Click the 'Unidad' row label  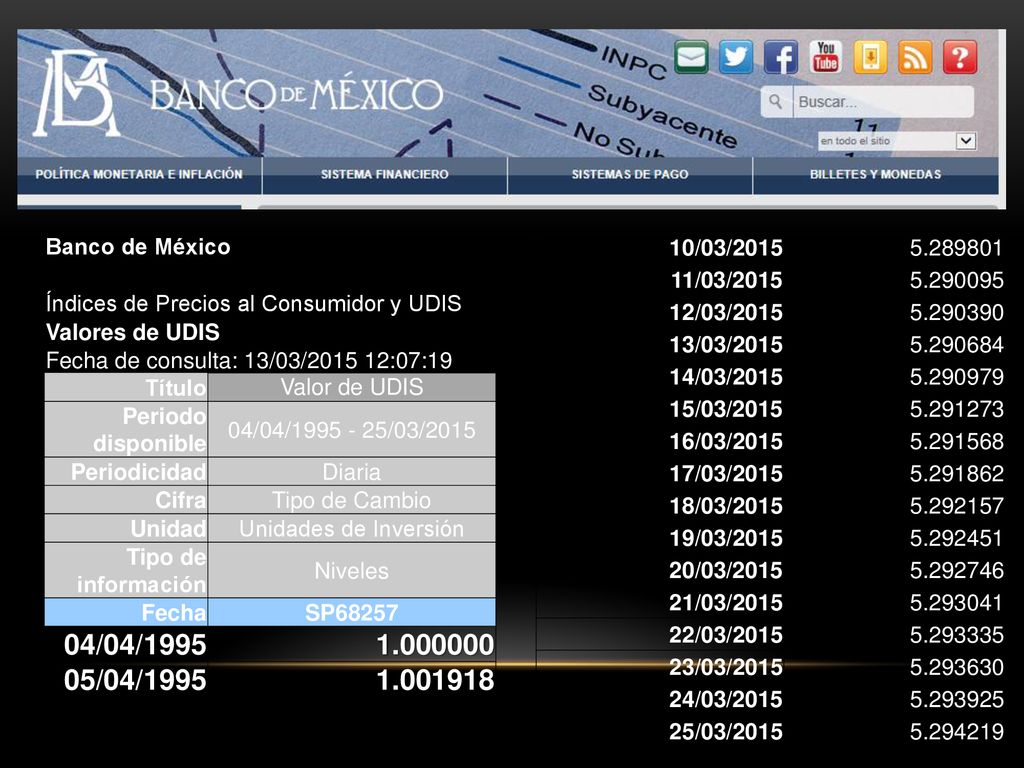coord(127,528)
